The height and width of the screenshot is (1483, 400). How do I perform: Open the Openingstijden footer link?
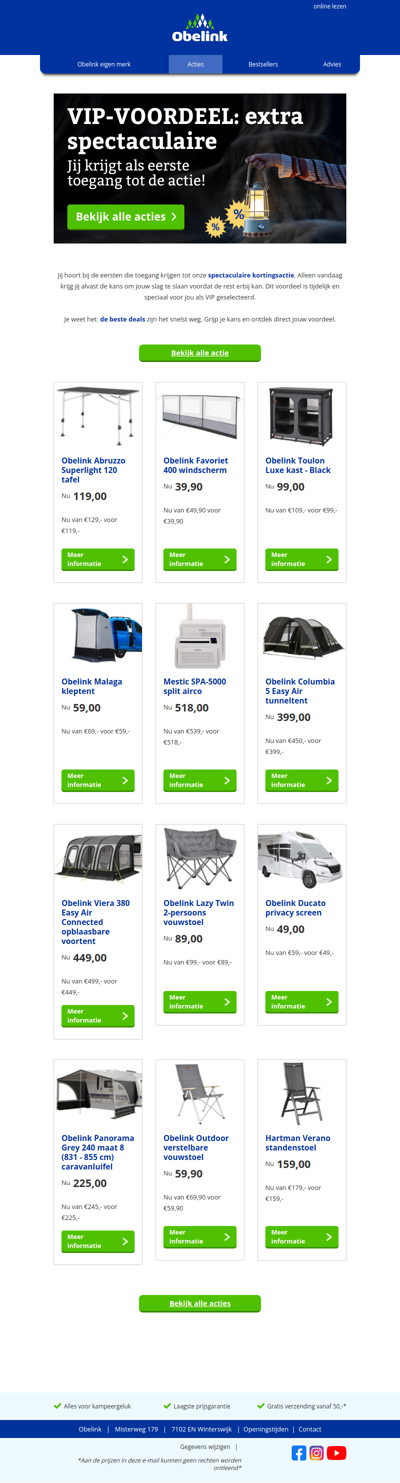click(265, 1429)
